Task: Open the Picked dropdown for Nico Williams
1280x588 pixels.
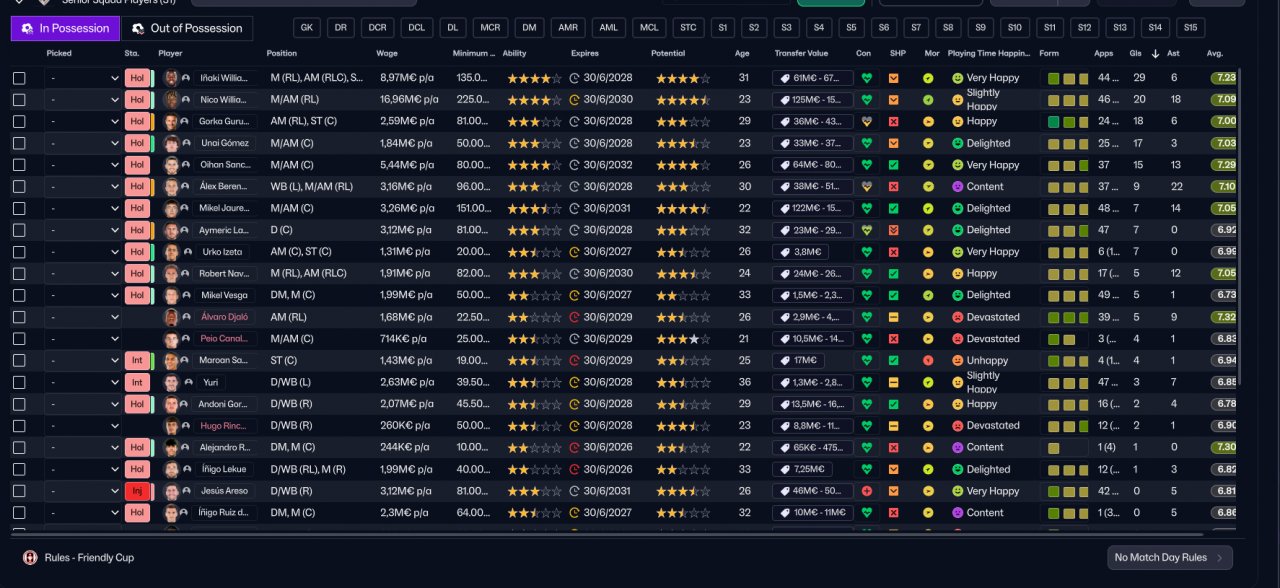Action: point(83,100)
